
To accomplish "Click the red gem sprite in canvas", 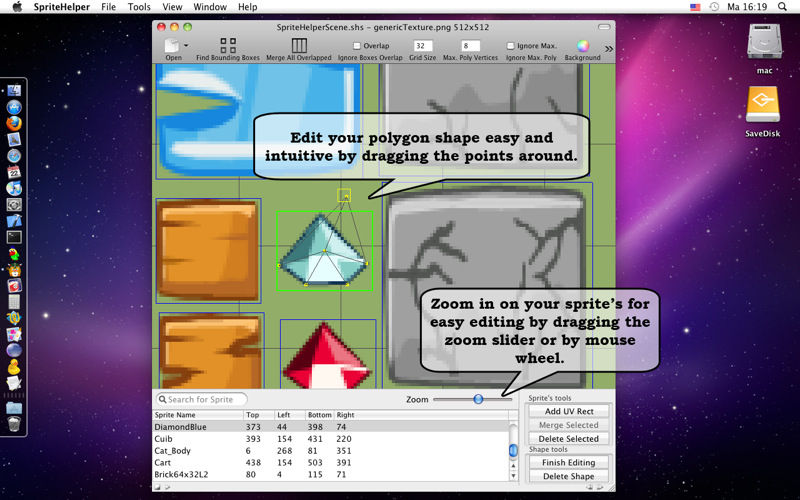I will pos(327,357).
